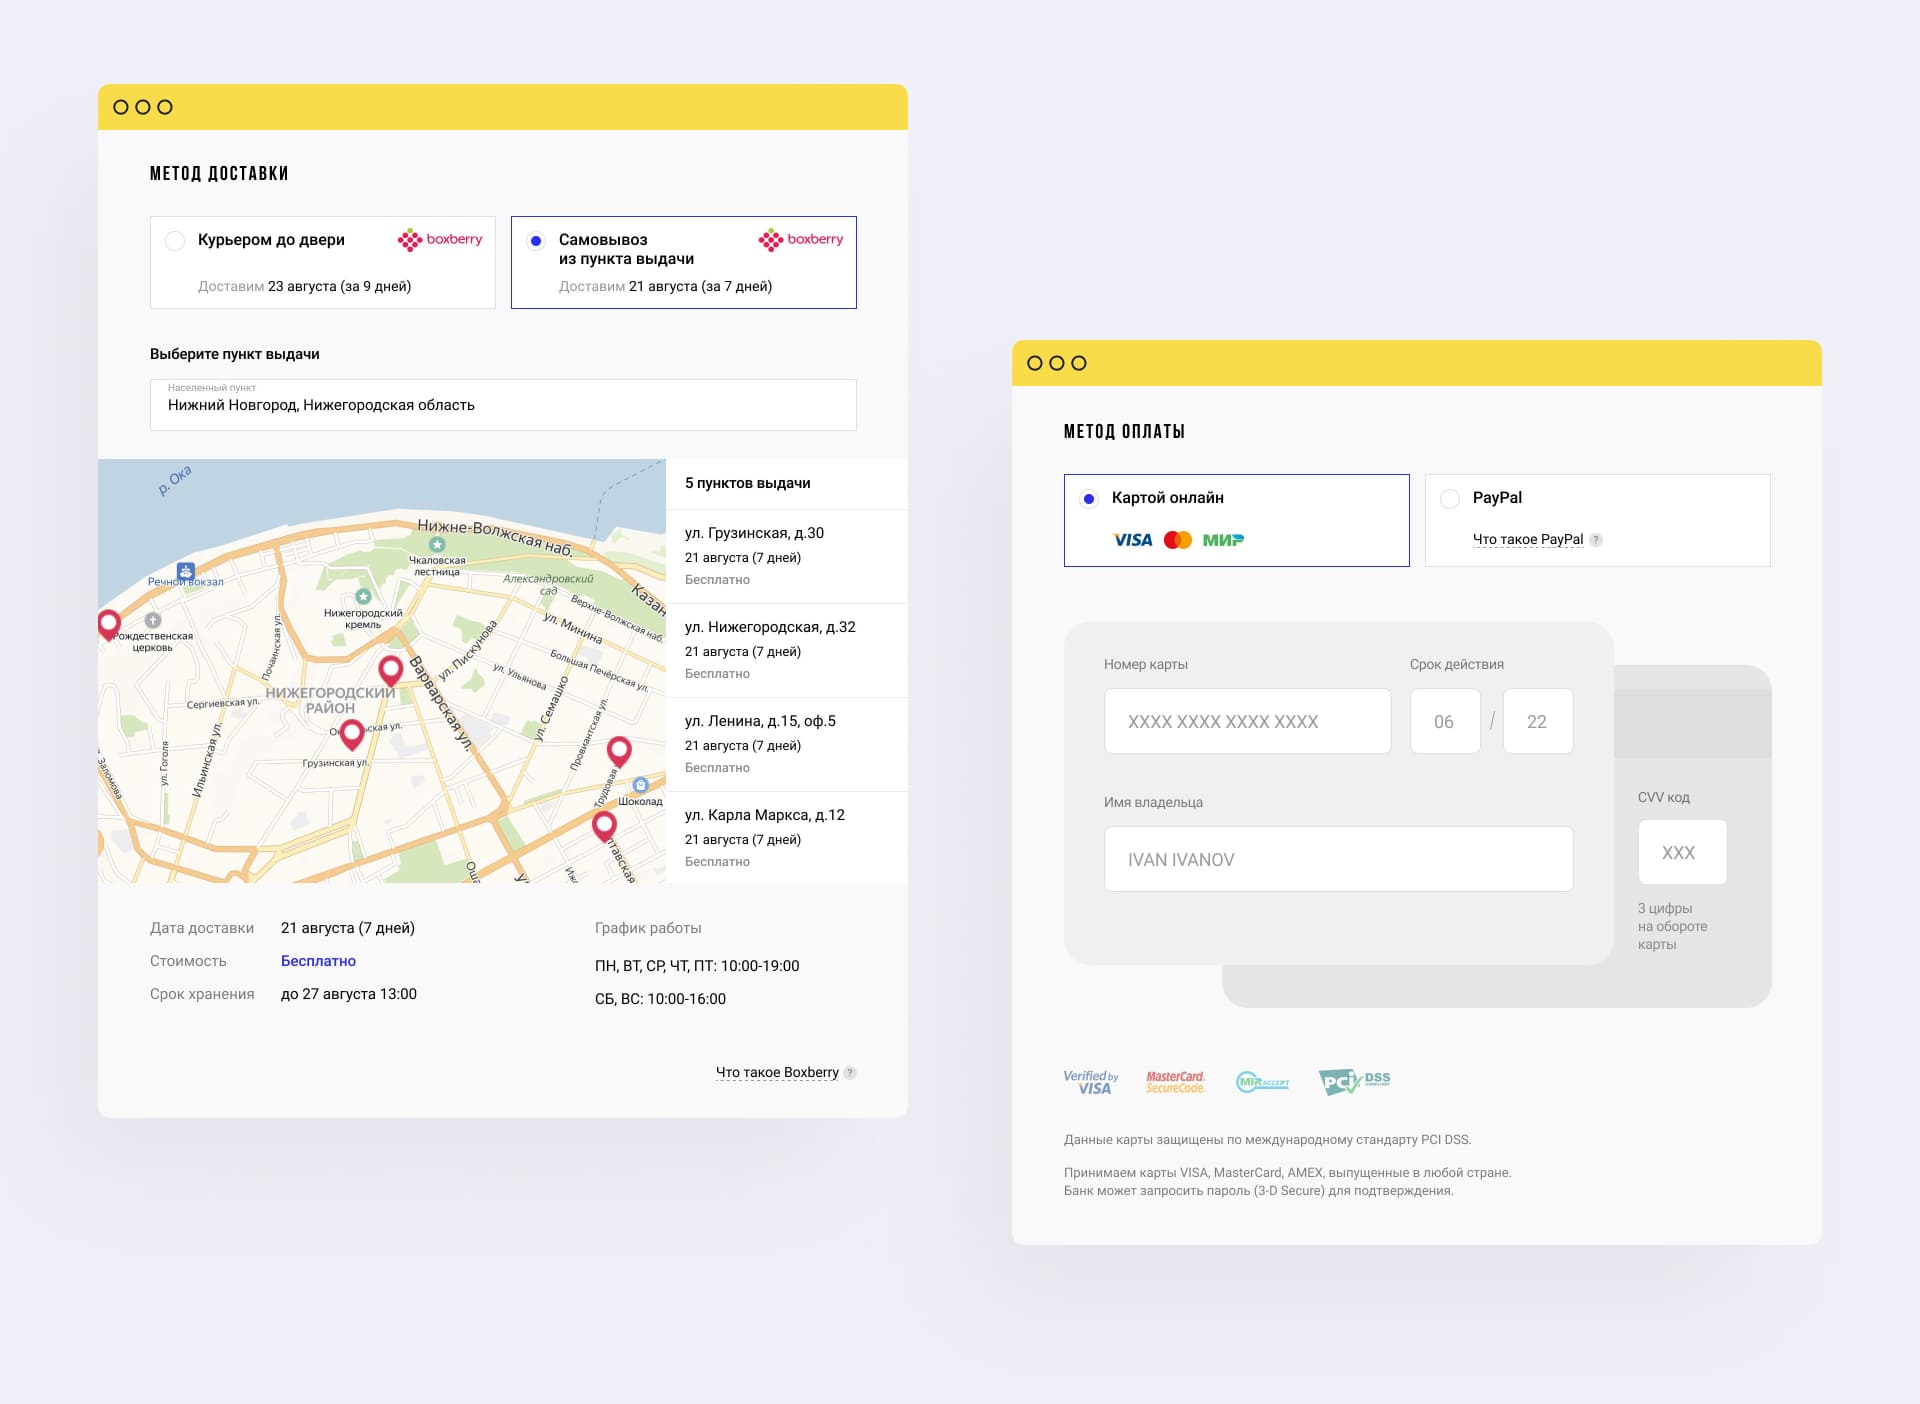This screenshot has height=1404, width=1920.
Task: Click the question icon beside Что такое Boxberry
Action: click(850, 1073)
